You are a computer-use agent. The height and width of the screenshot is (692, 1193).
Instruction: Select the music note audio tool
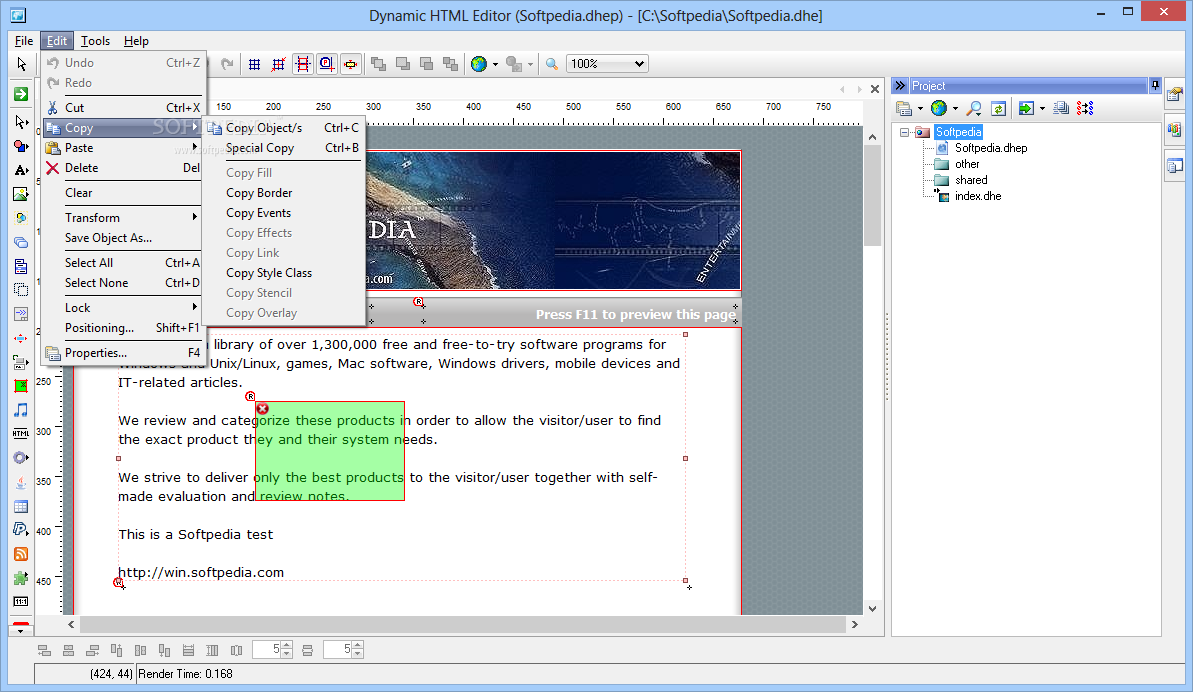pyautogui.click(x=21, y=410)
